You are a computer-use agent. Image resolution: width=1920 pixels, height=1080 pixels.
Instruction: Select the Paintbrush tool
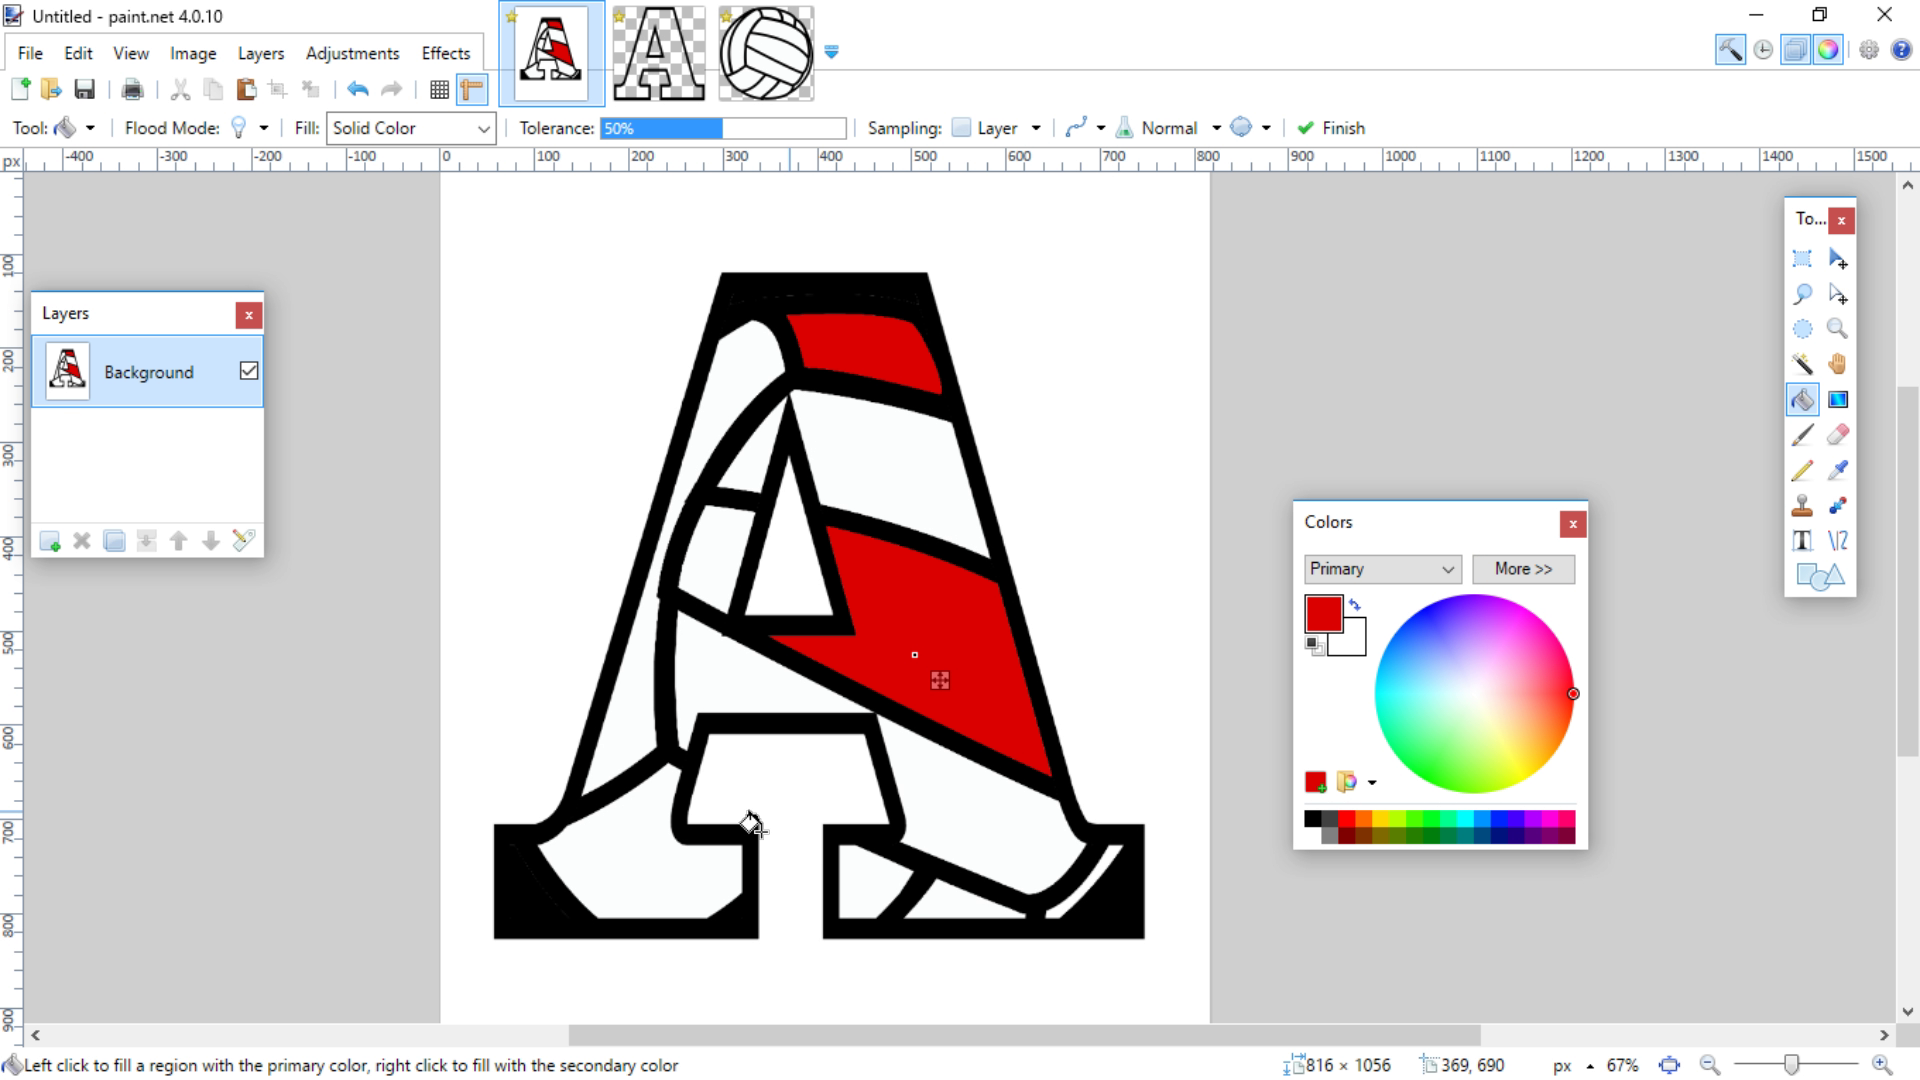pos(1802,435)
